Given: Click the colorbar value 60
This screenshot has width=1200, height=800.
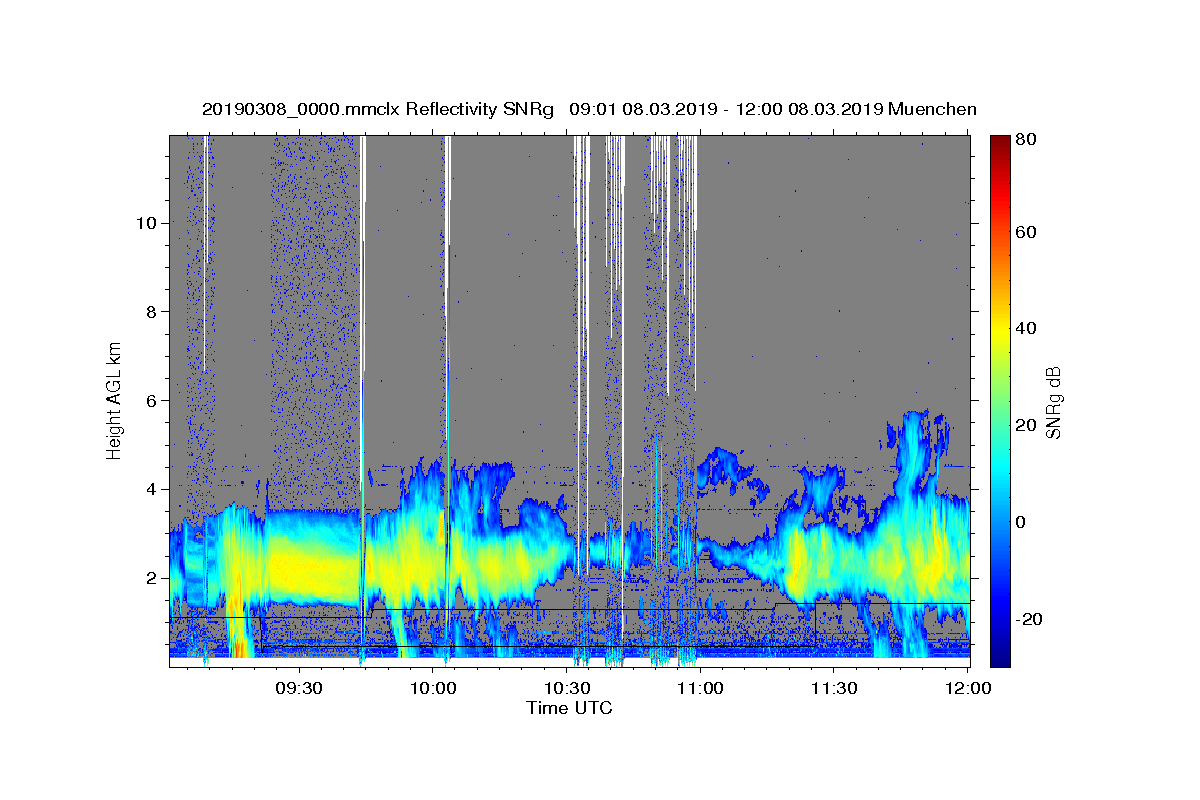Looking at the screenshot, I should [1026, 232].
